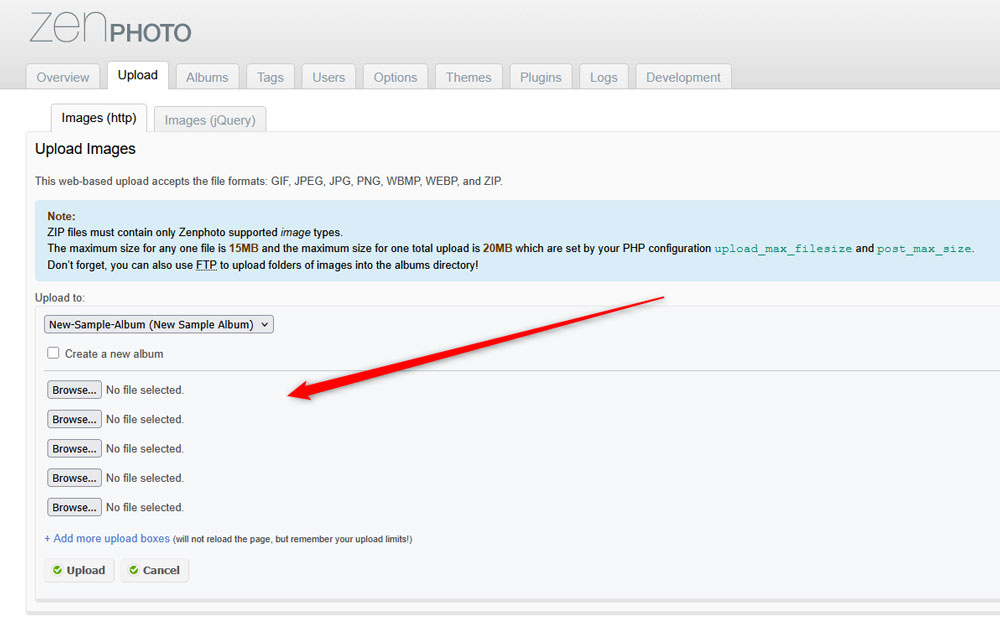Click the Cancel button
This screenshot has height=619, width=1000.
pyautogui.click(x=155, y=570)
